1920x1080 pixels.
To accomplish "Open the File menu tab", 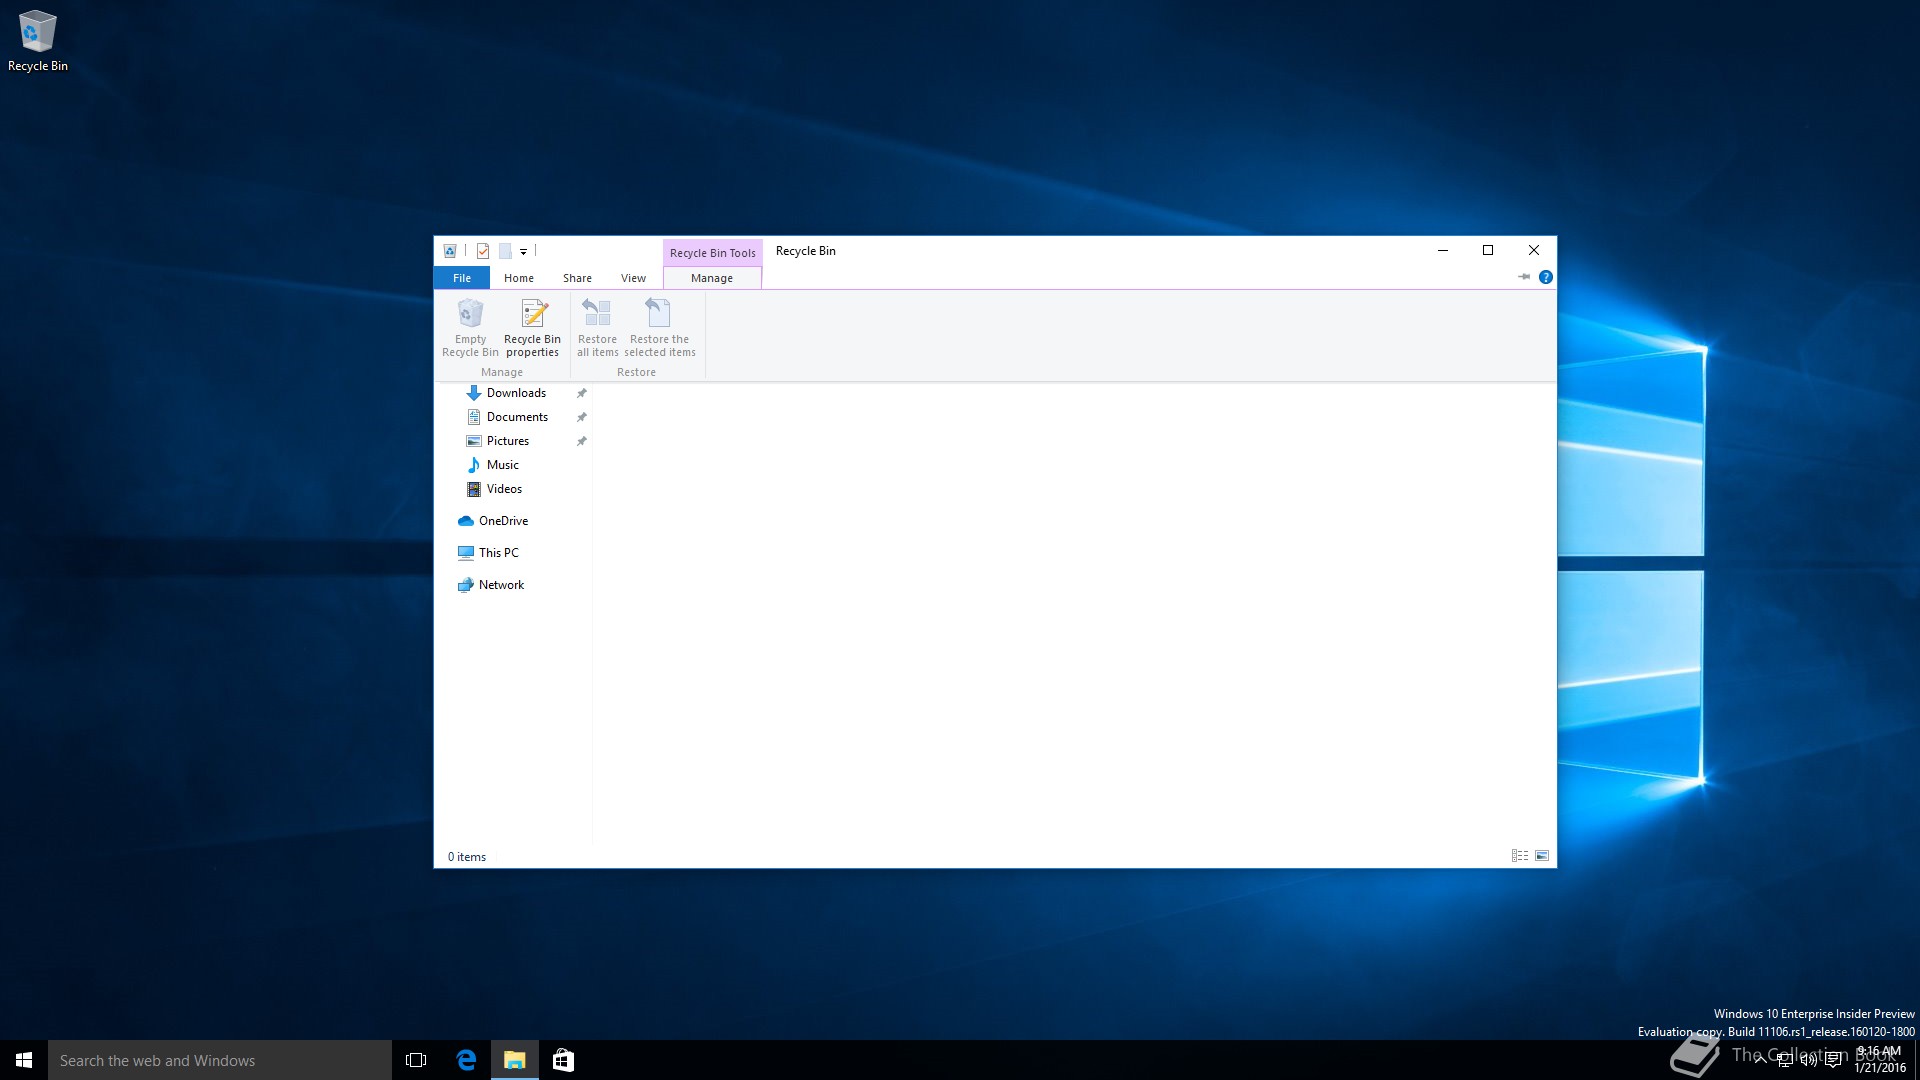I will 461,278.
